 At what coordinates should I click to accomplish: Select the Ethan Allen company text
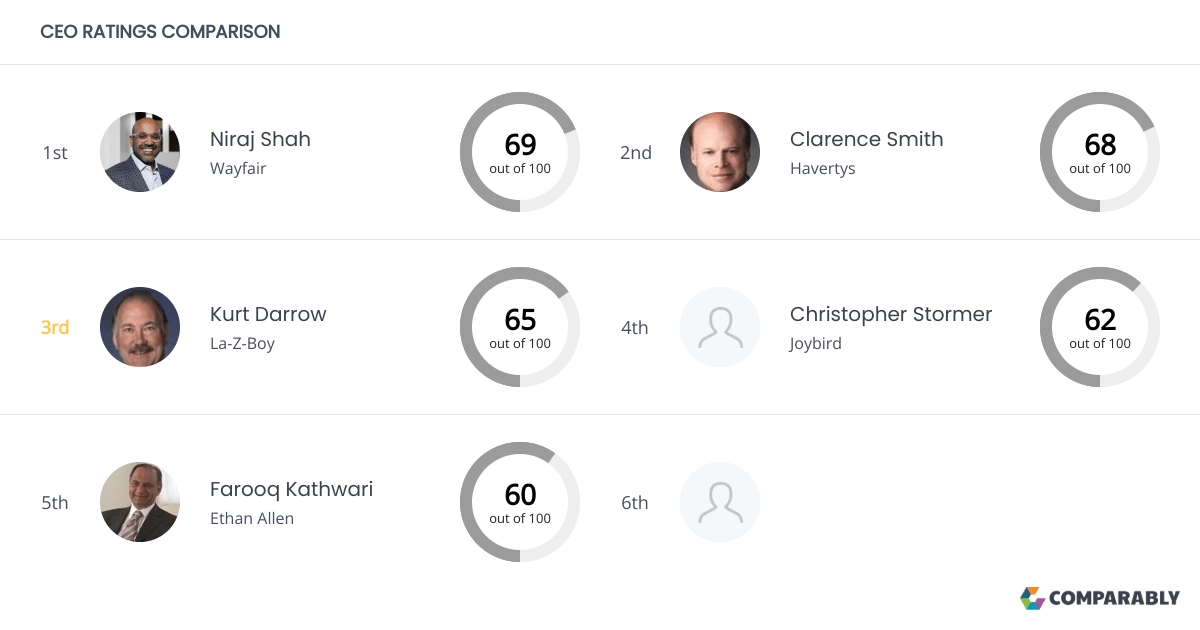tap(252, 518)
